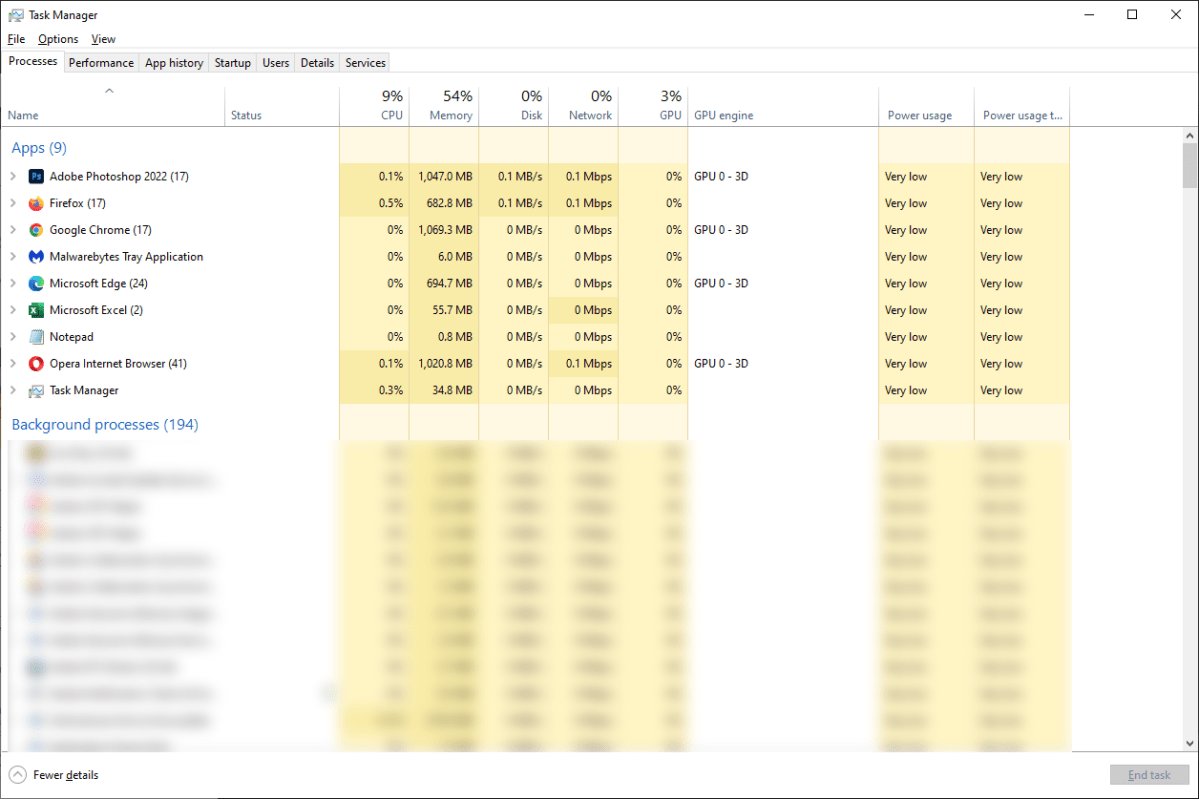The width and height of the screenshot is (1199, 799).
Task: Sort by CPU column header
Action: 375,106
